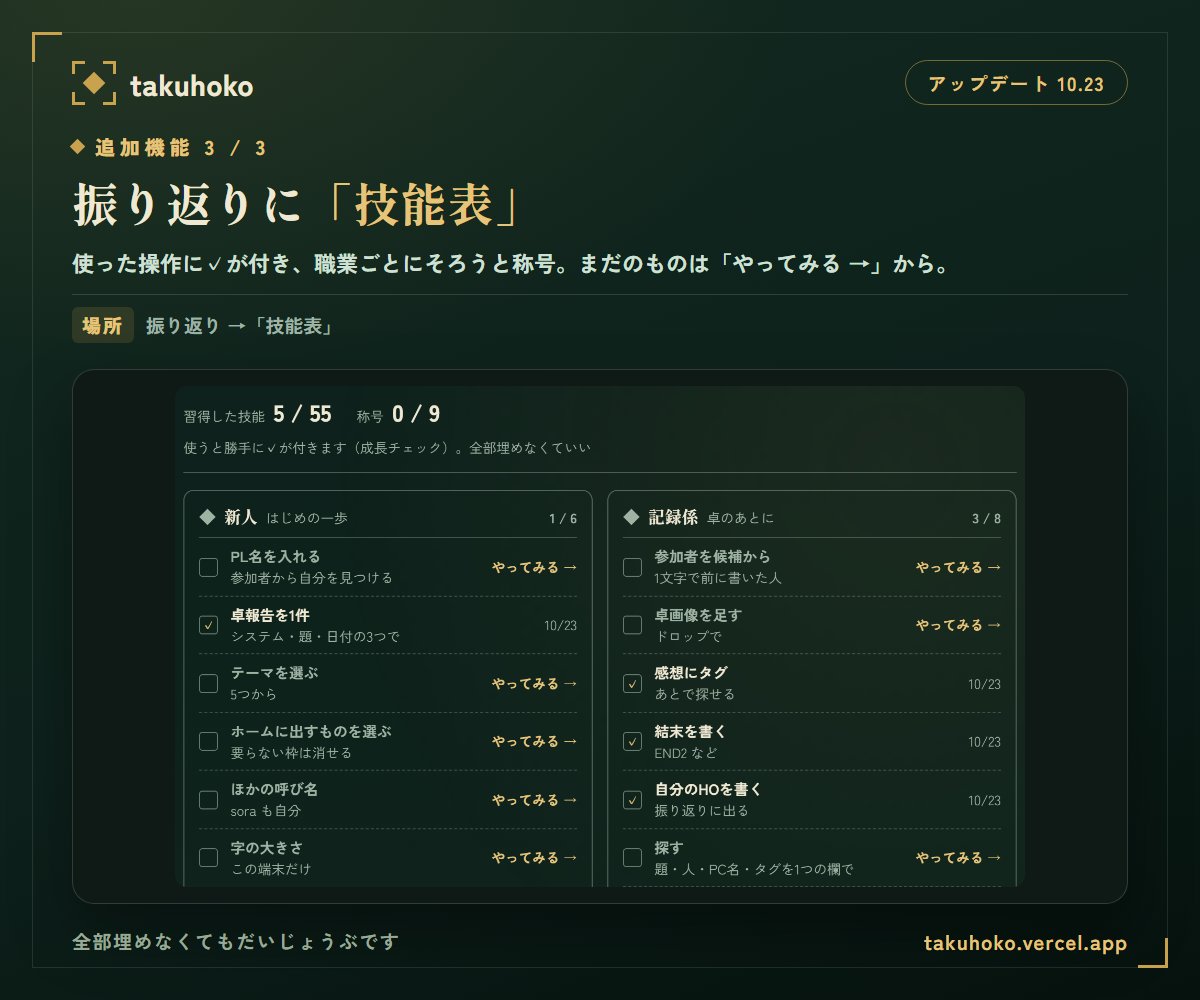Click the 10/23 date on 結末を書く
The image size is (1200, 1000).
click(985, 742)
